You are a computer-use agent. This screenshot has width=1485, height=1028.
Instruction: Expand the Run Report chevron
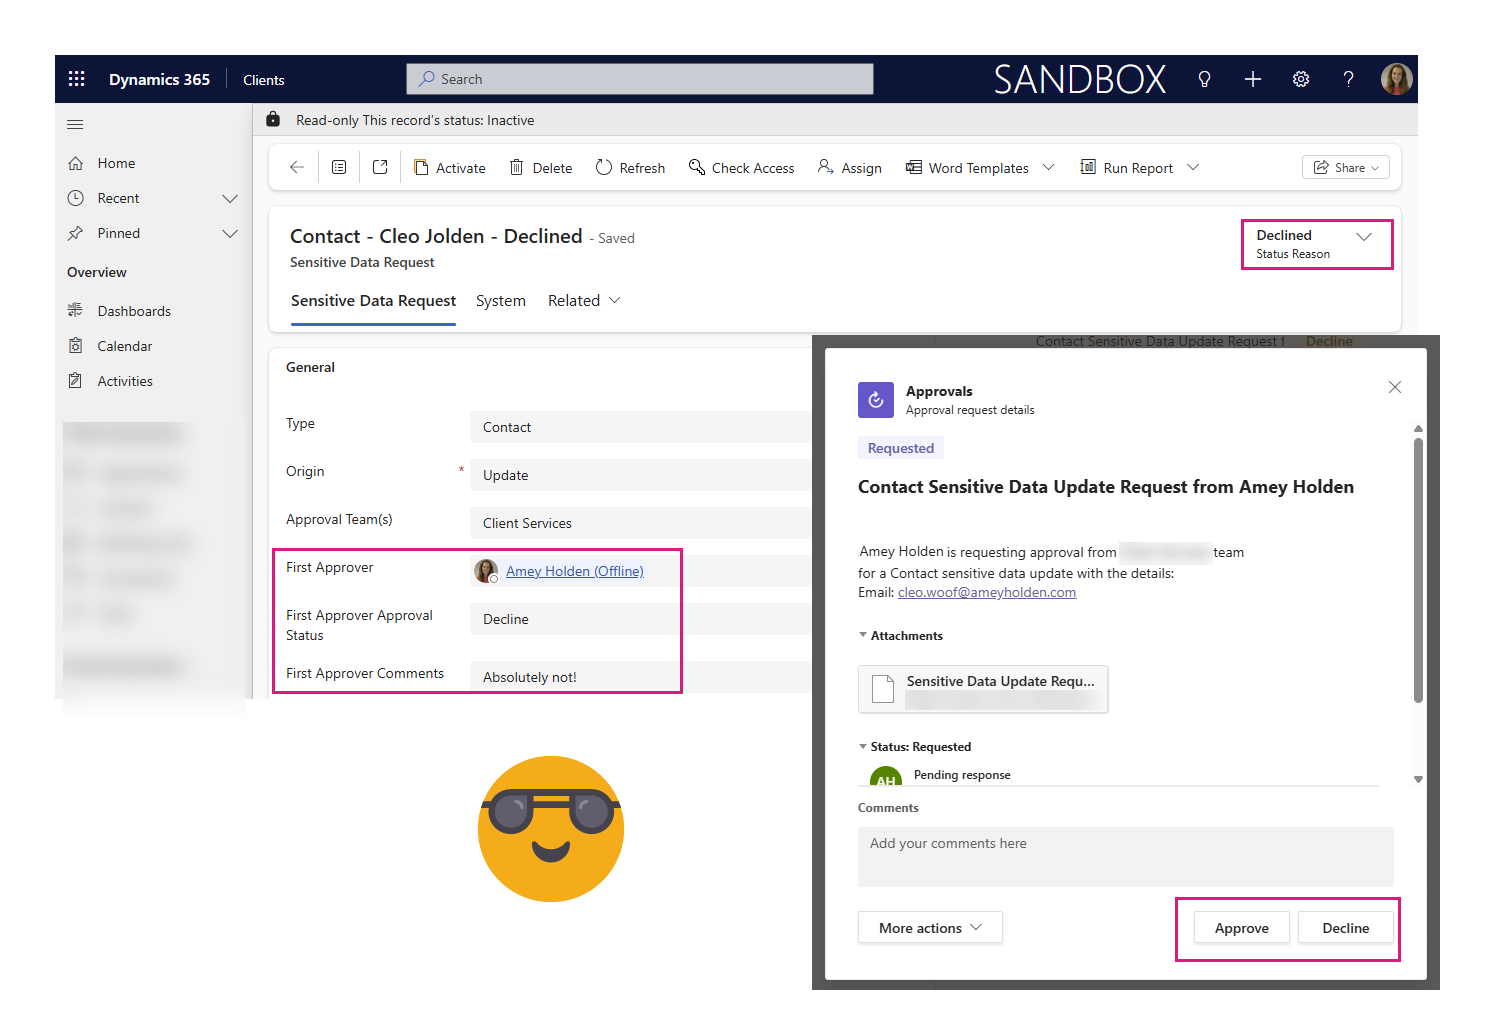point(1193,167)
